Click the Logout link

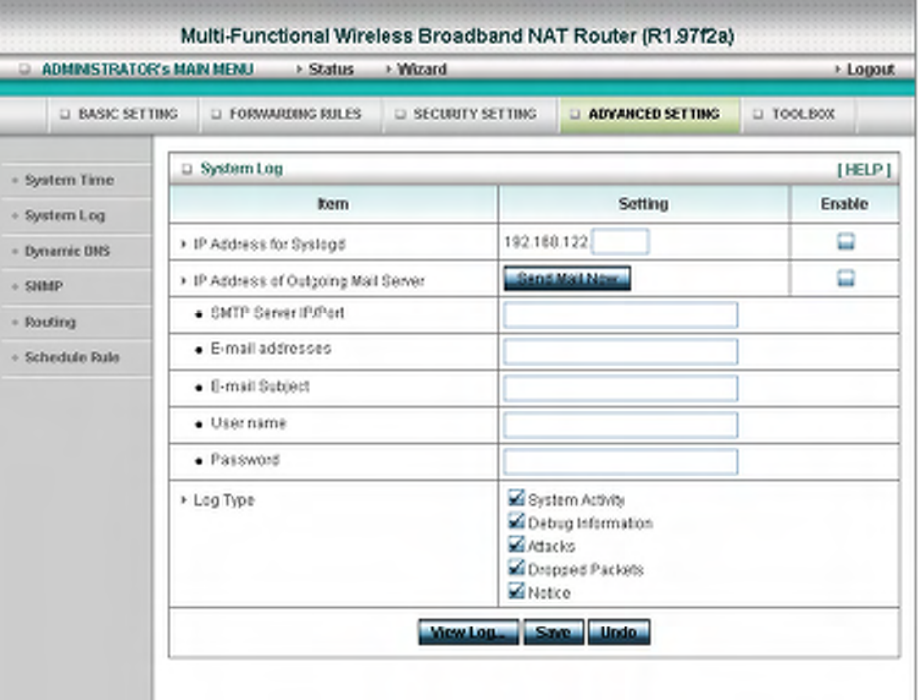(870, 69)
